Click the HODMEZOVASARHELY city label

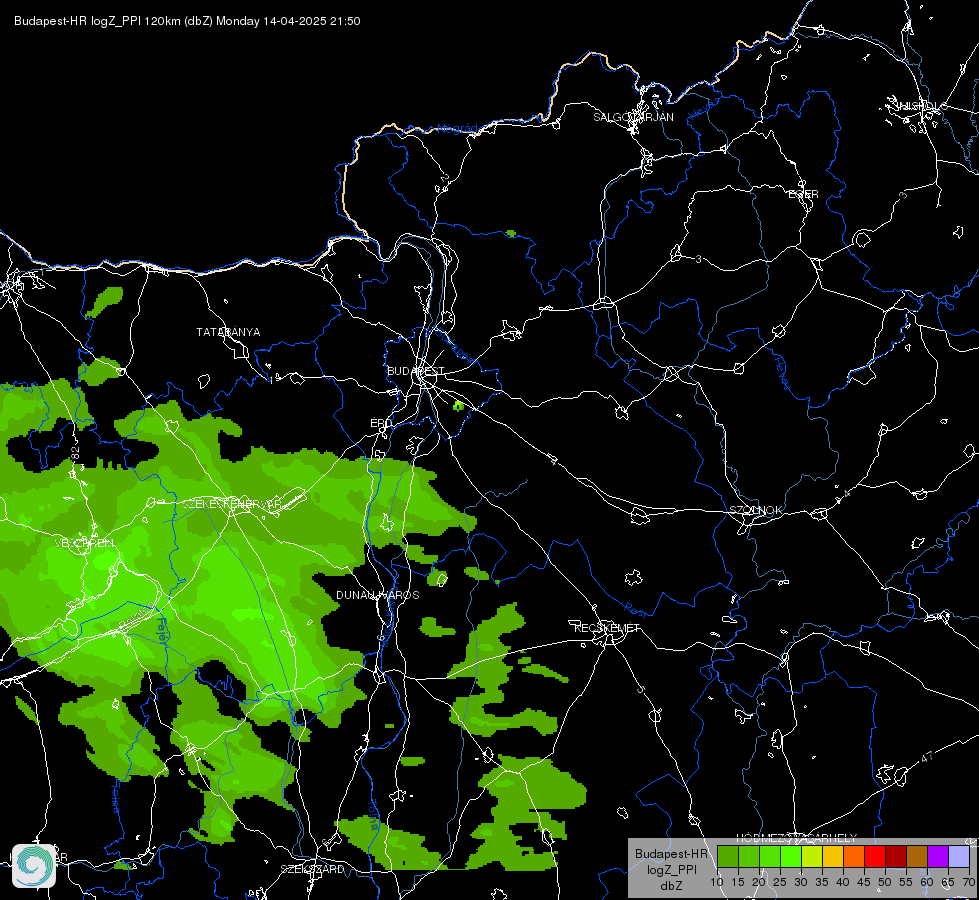click(x=797, y=838)
